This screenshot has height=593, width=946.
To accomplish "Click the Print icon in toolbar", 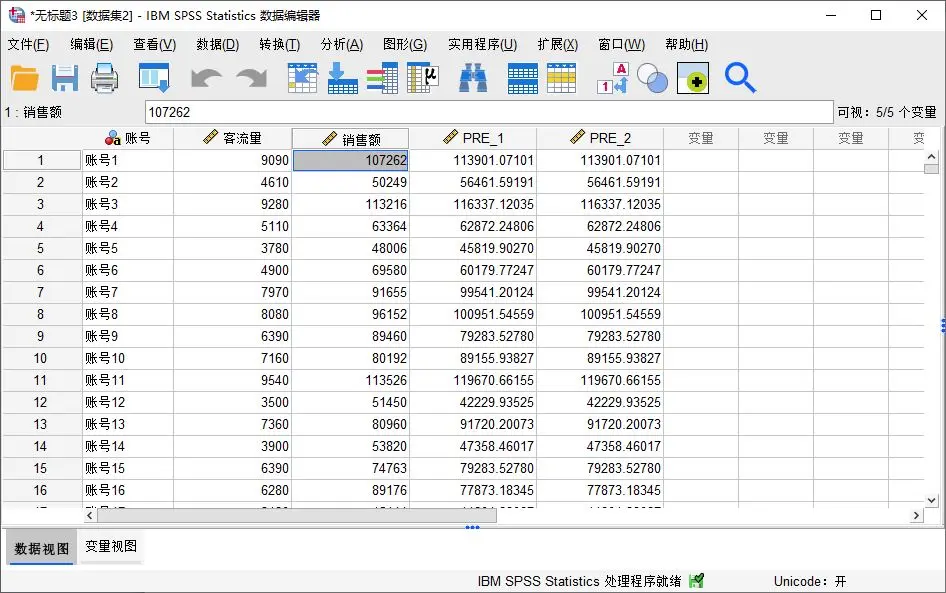I will [104, 78].
